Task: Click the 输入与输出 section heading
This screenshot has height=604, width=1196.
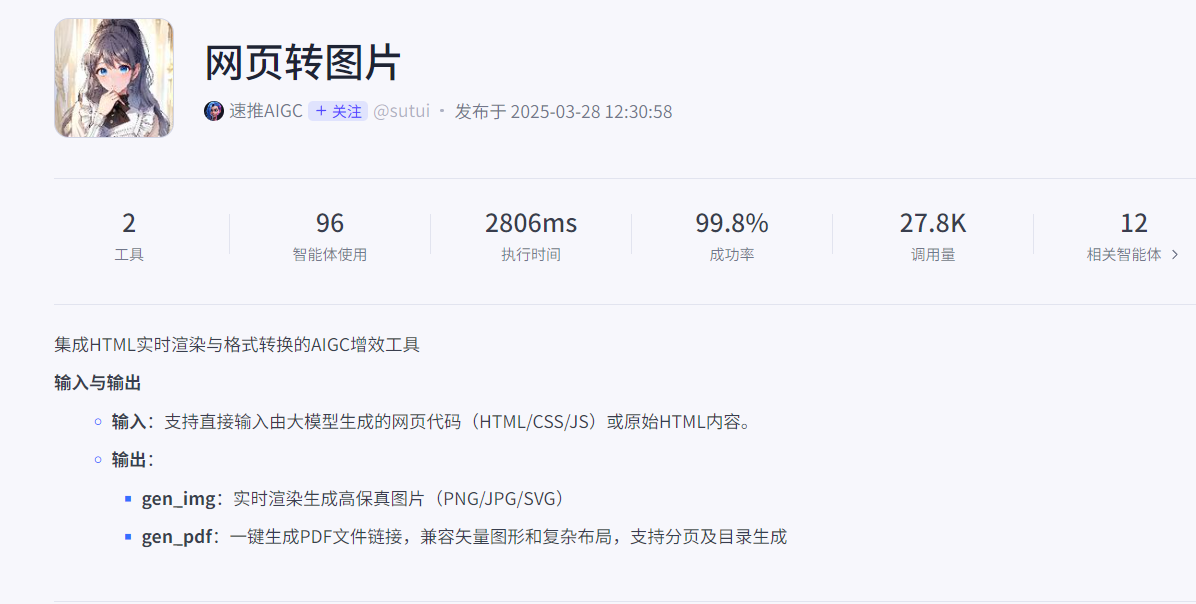Action: (x=98, y=383)
